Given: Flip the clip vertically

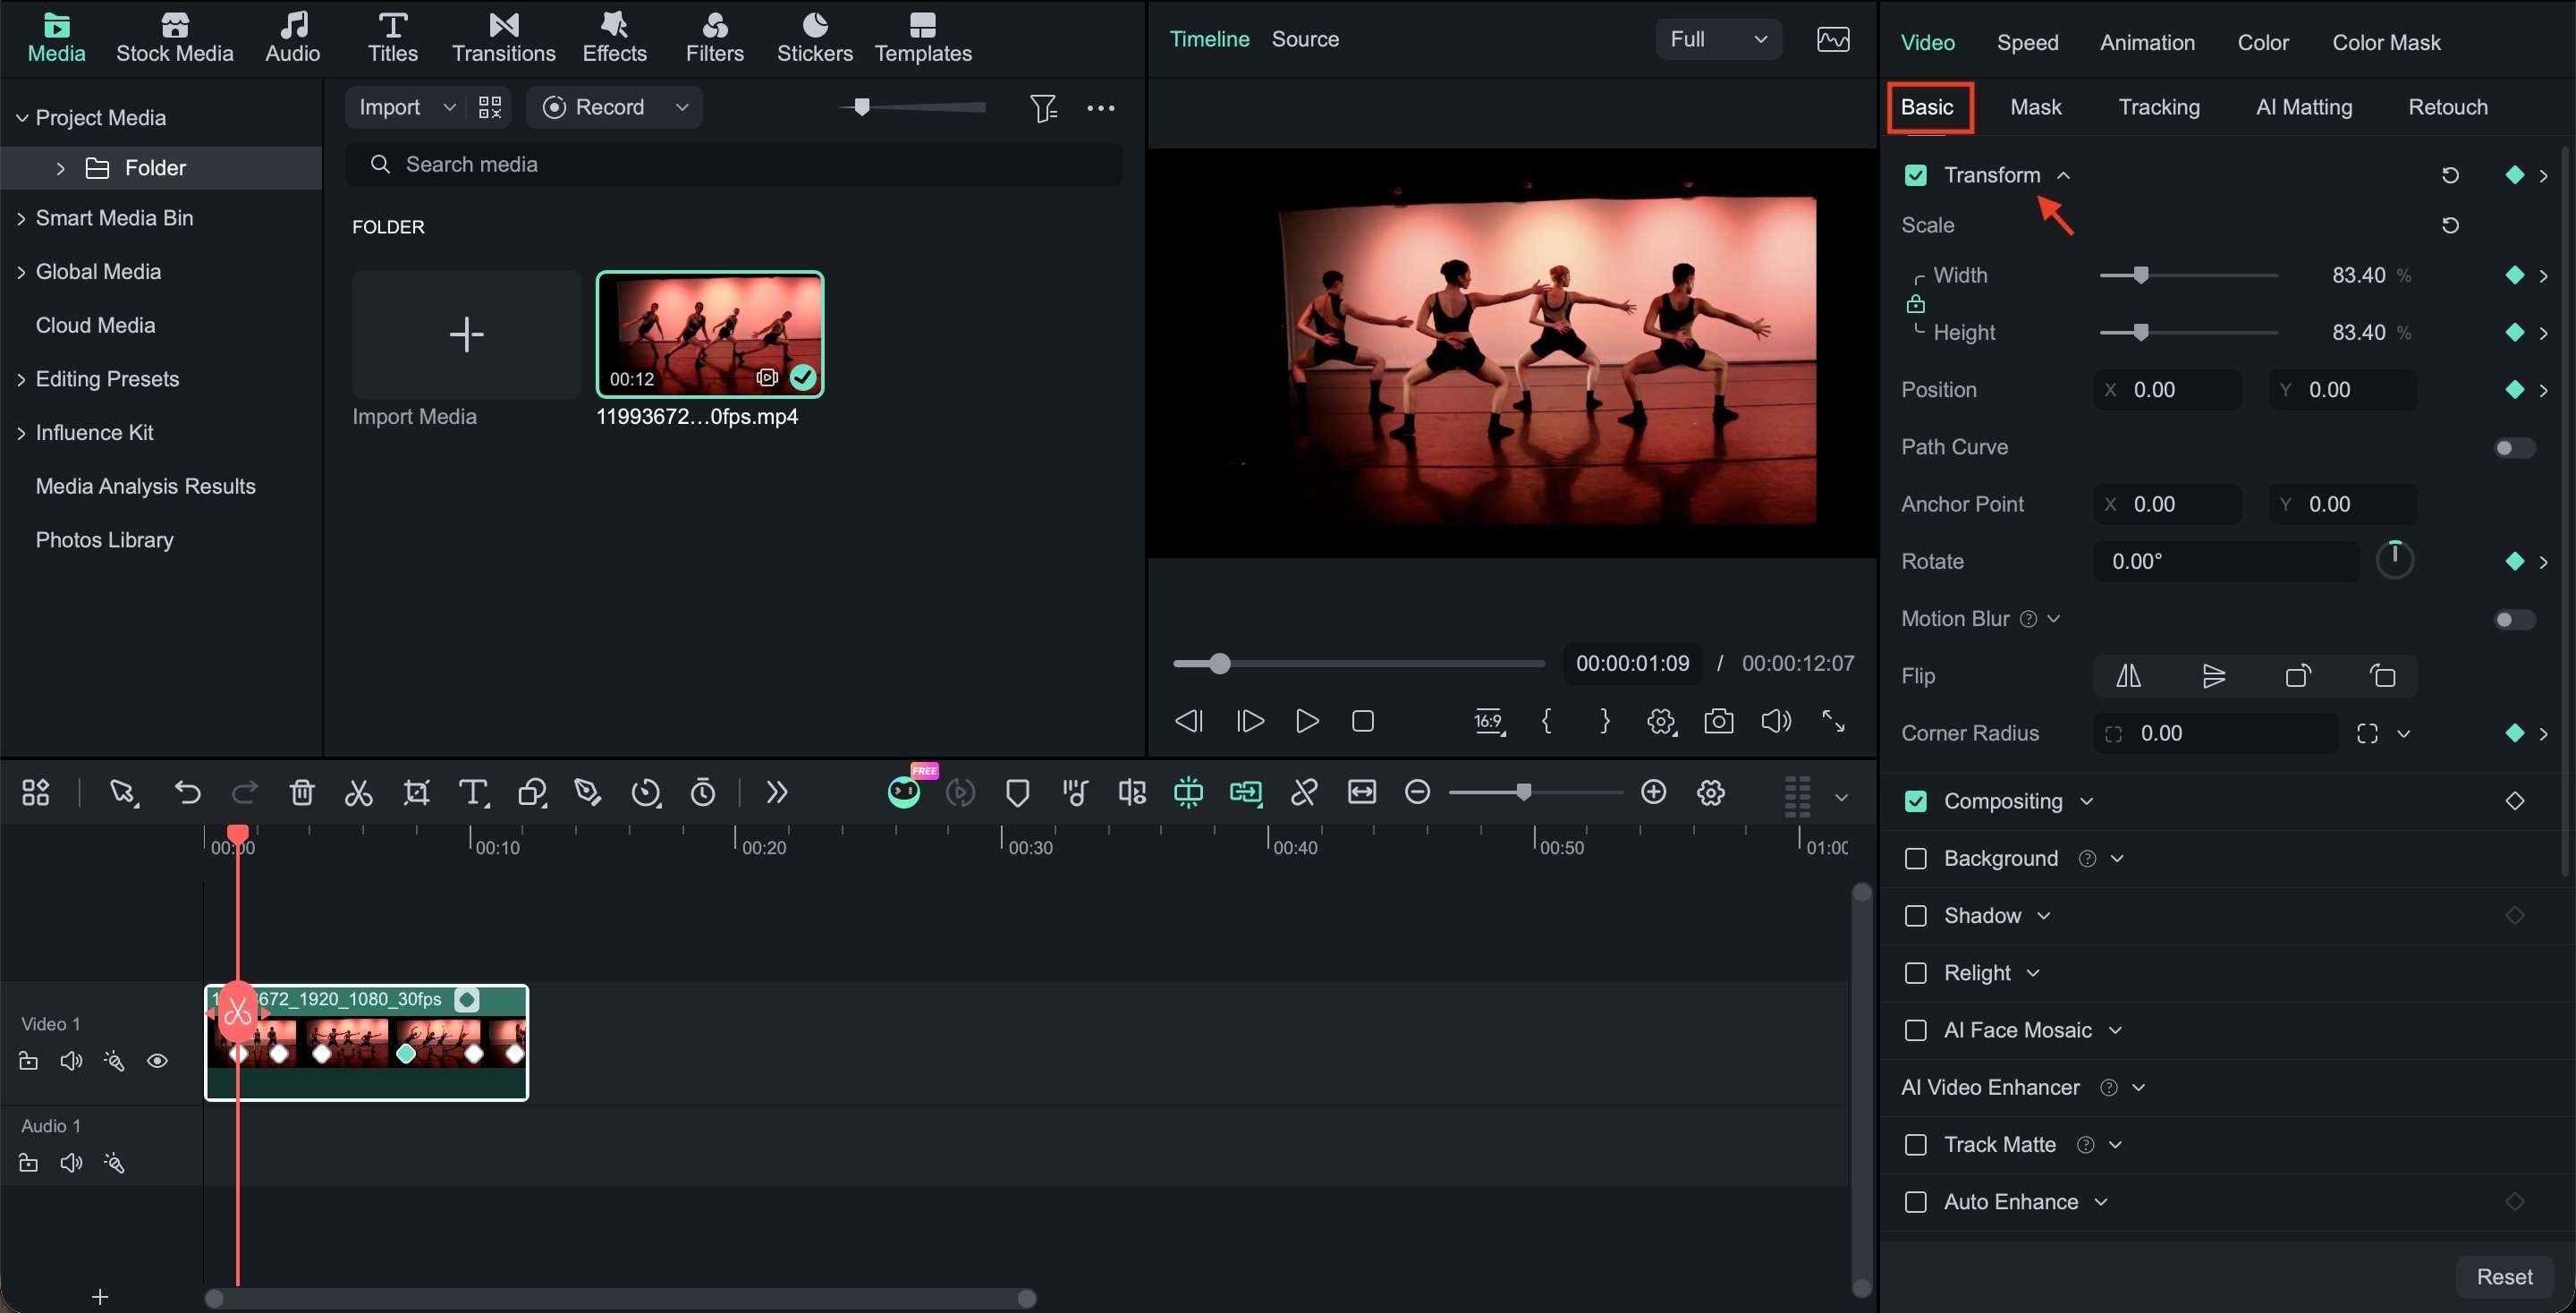Looking at the screenshot, I should [2213, 676].
